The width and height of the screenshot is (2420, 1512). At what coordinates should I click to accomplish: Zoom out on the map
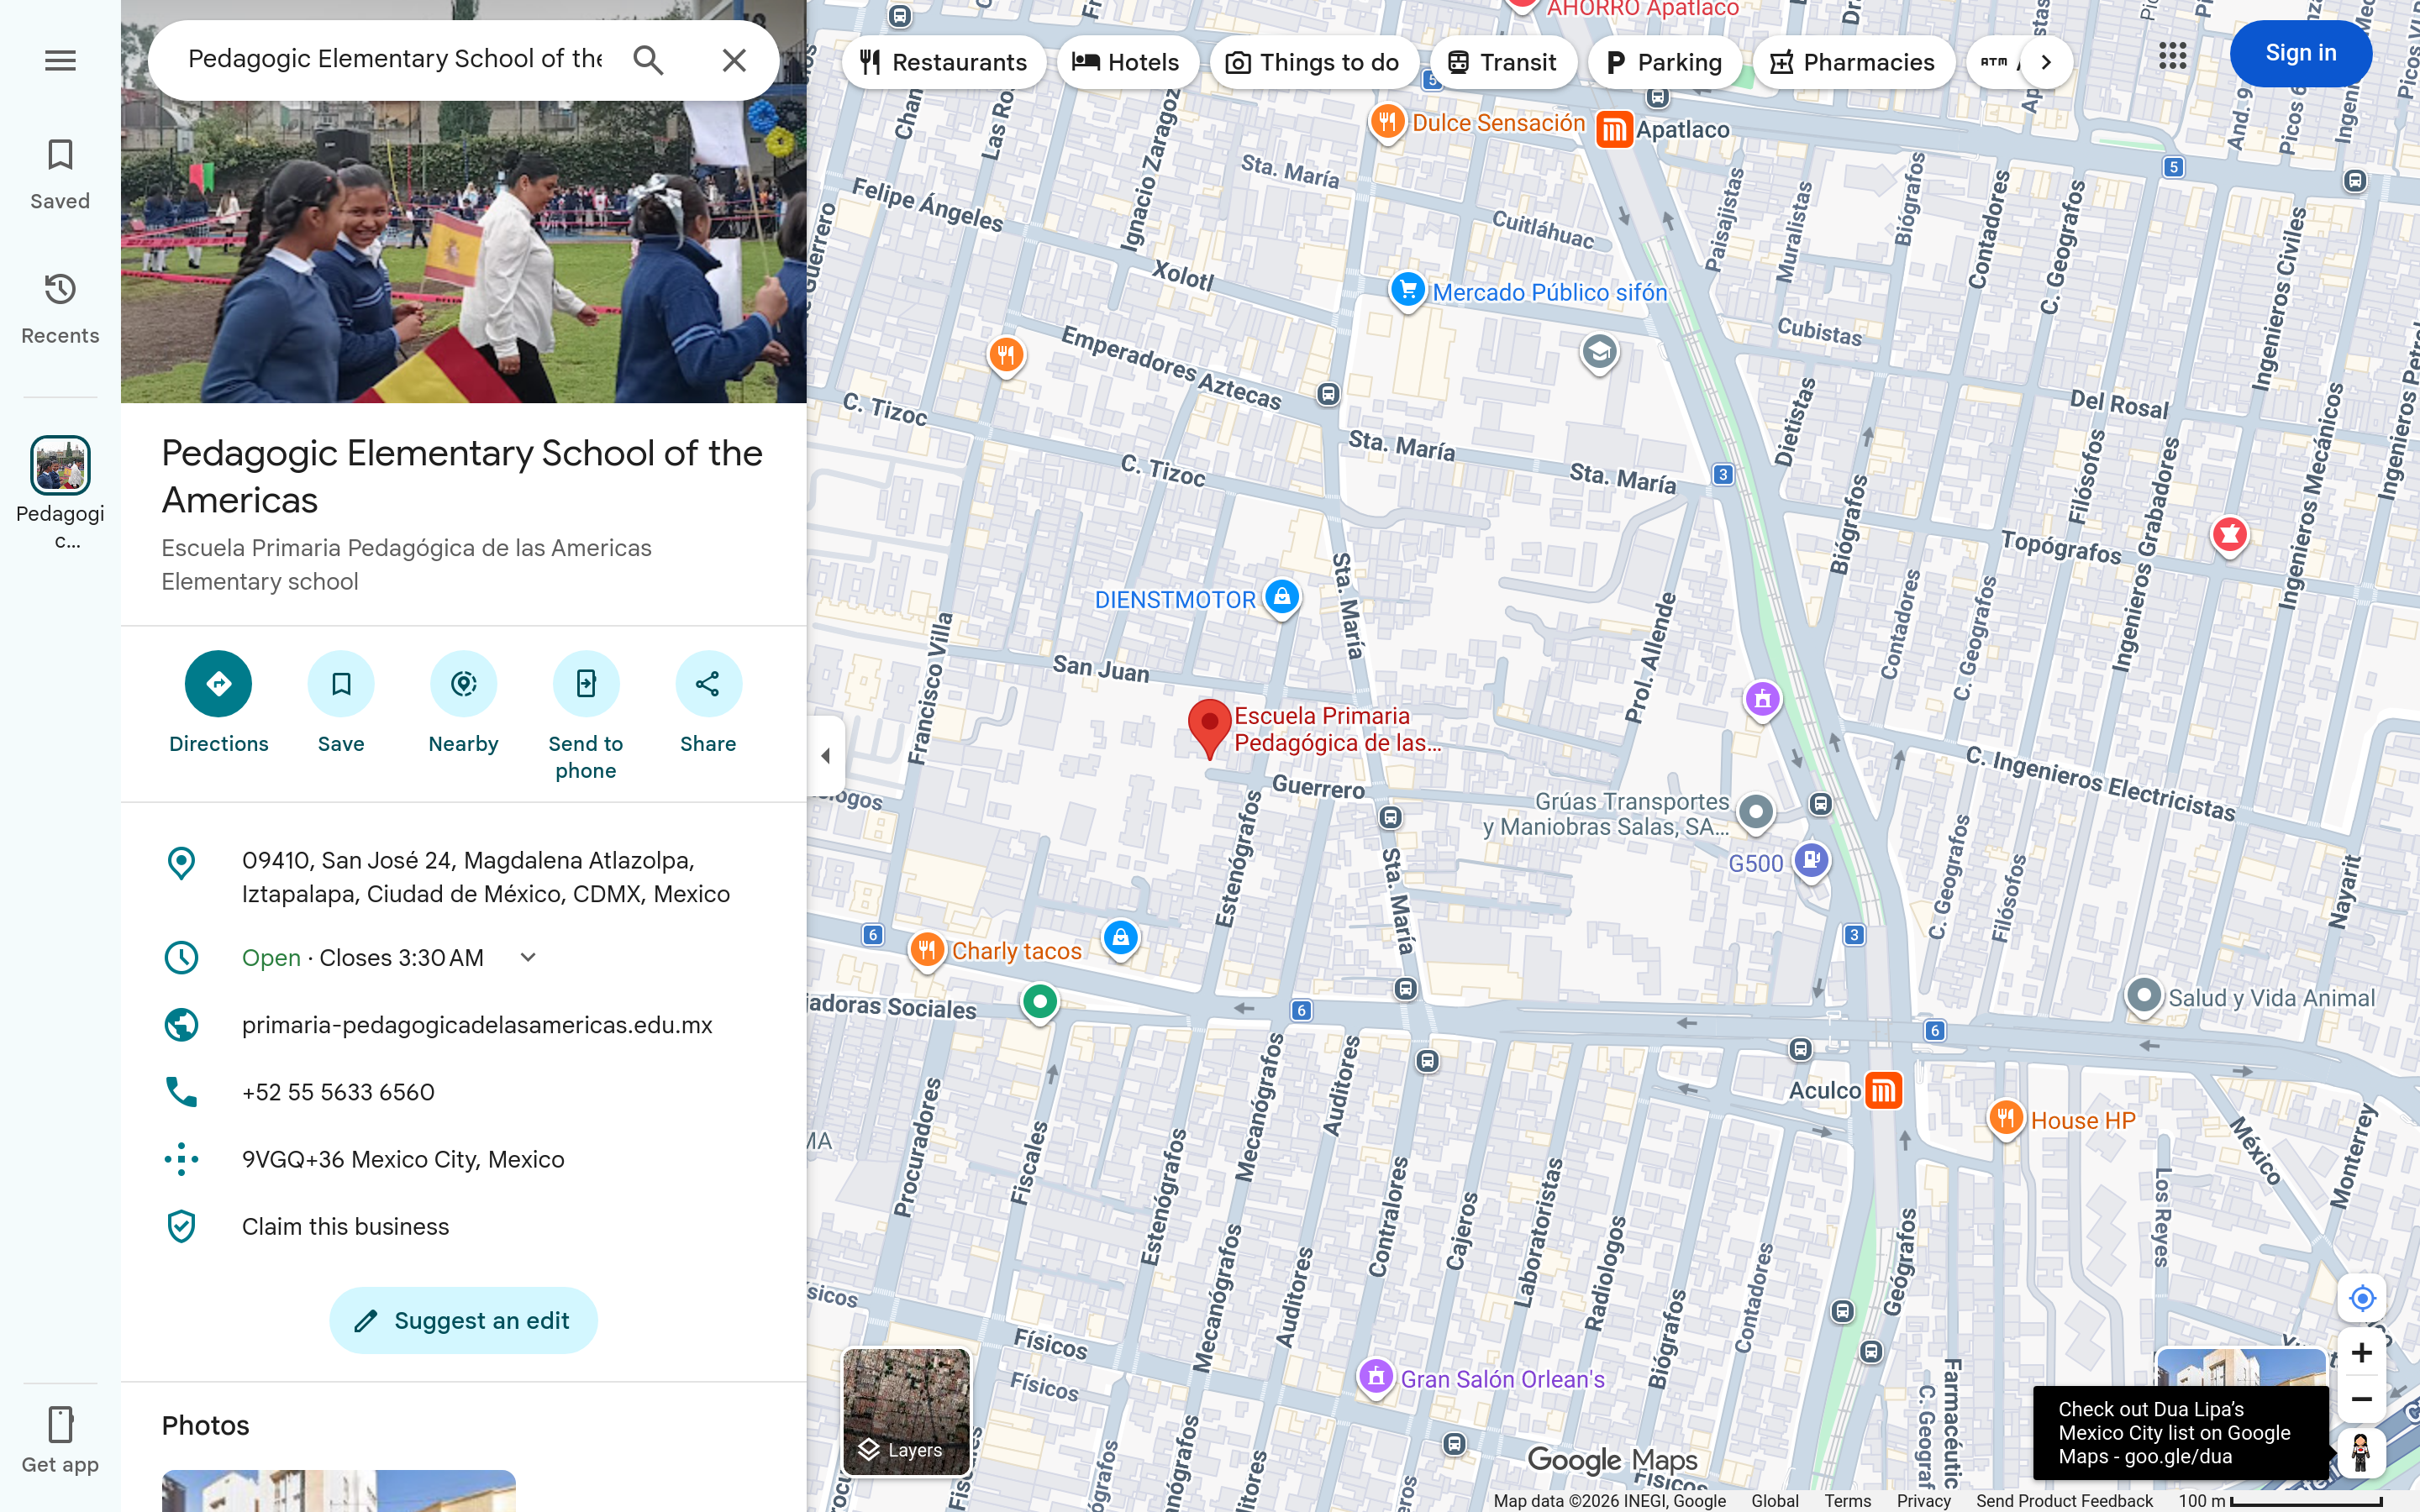pyautogui.click(x=2362, y=1399)
